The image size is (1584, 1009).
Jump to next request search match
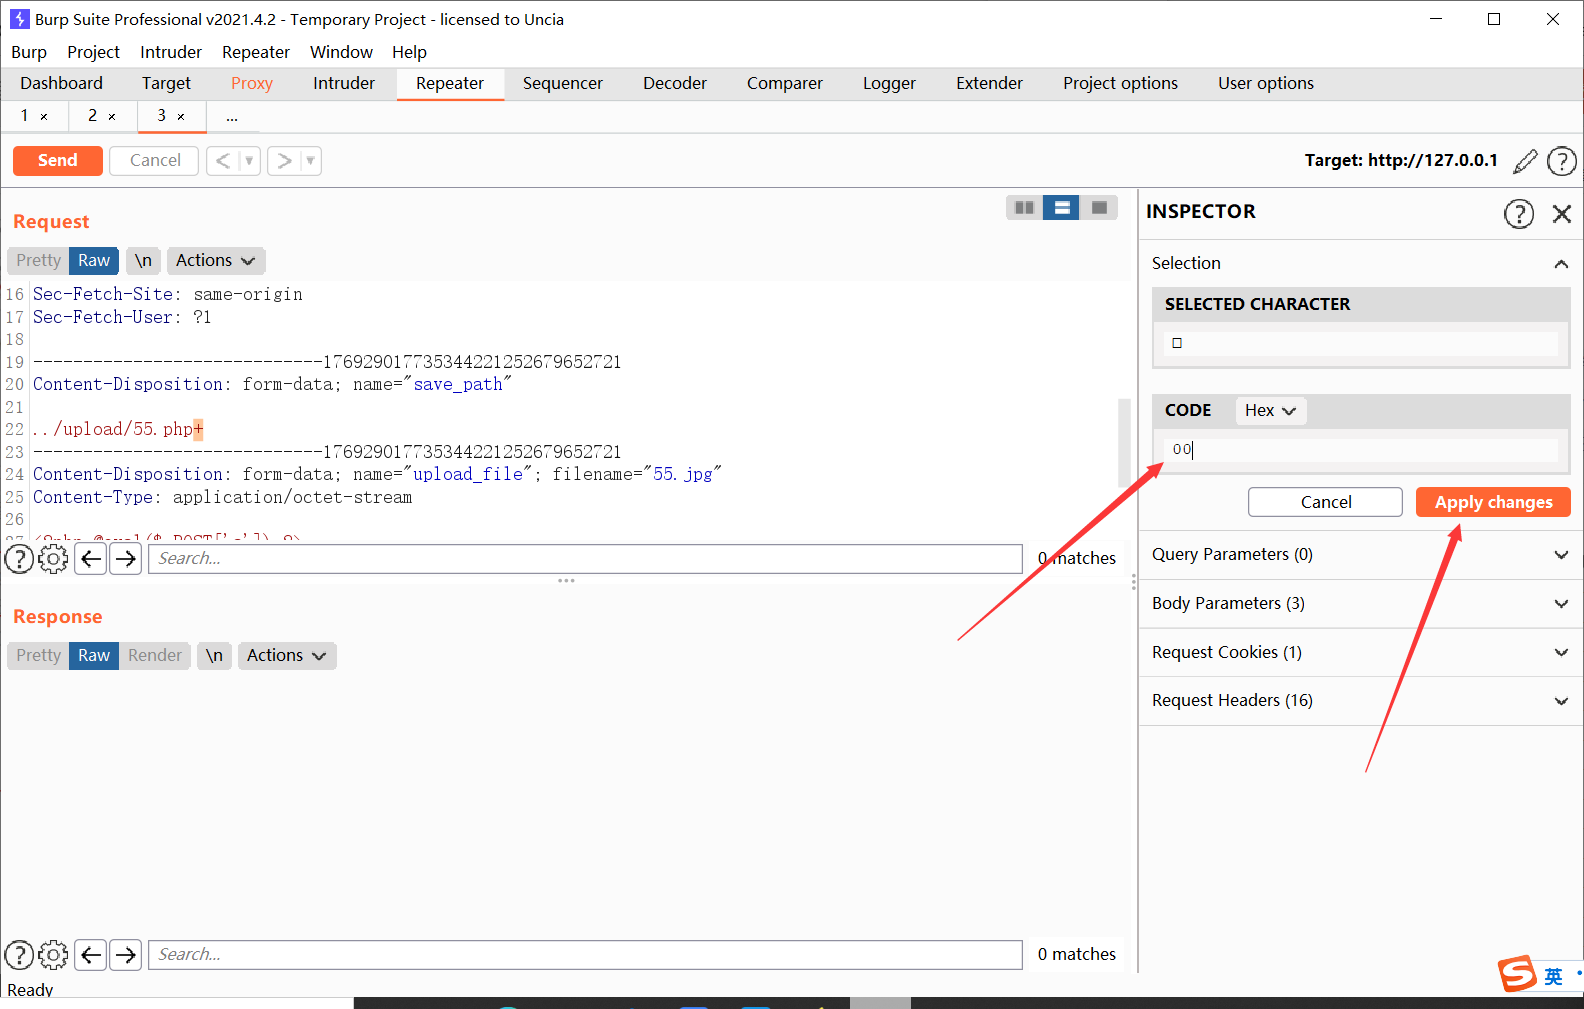click(x=125, y=558)
